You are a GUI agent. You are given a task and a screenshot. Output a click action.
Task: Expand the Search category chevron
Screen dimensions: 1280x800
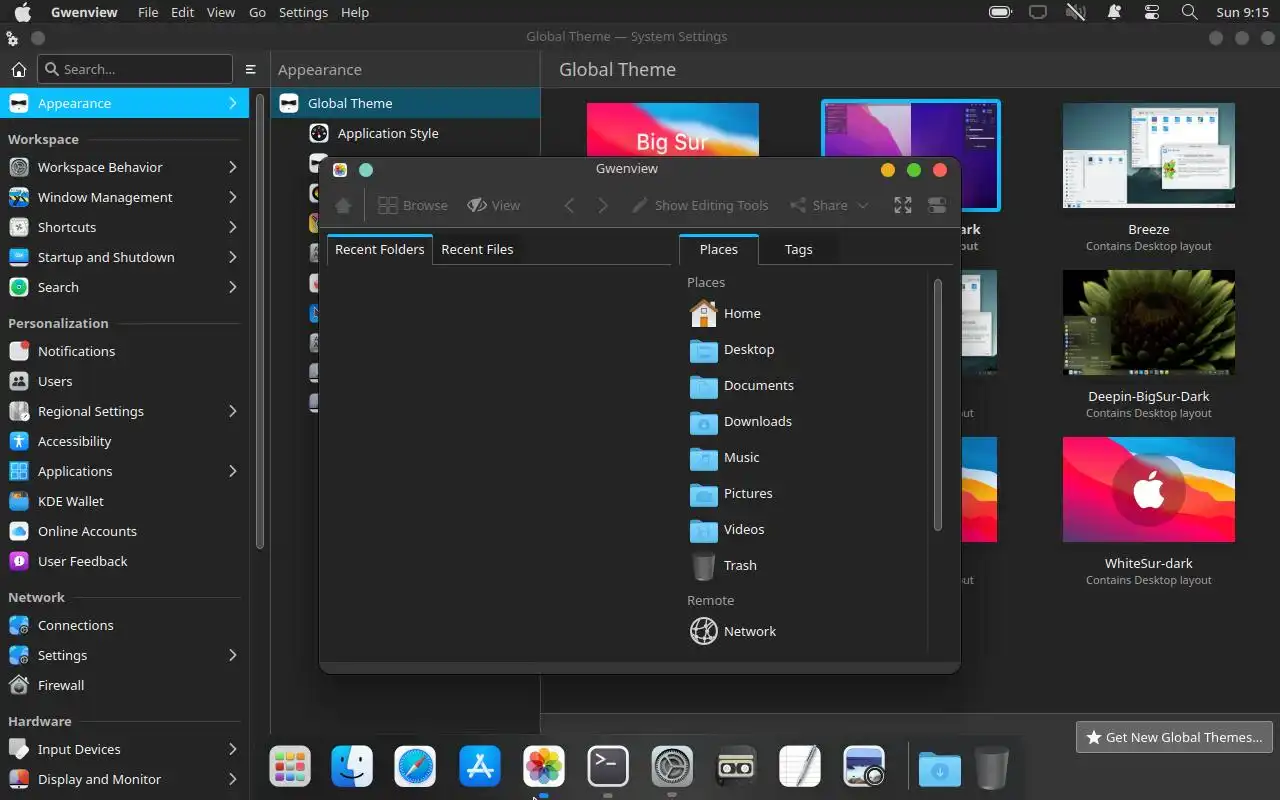(x=232, y=287)
